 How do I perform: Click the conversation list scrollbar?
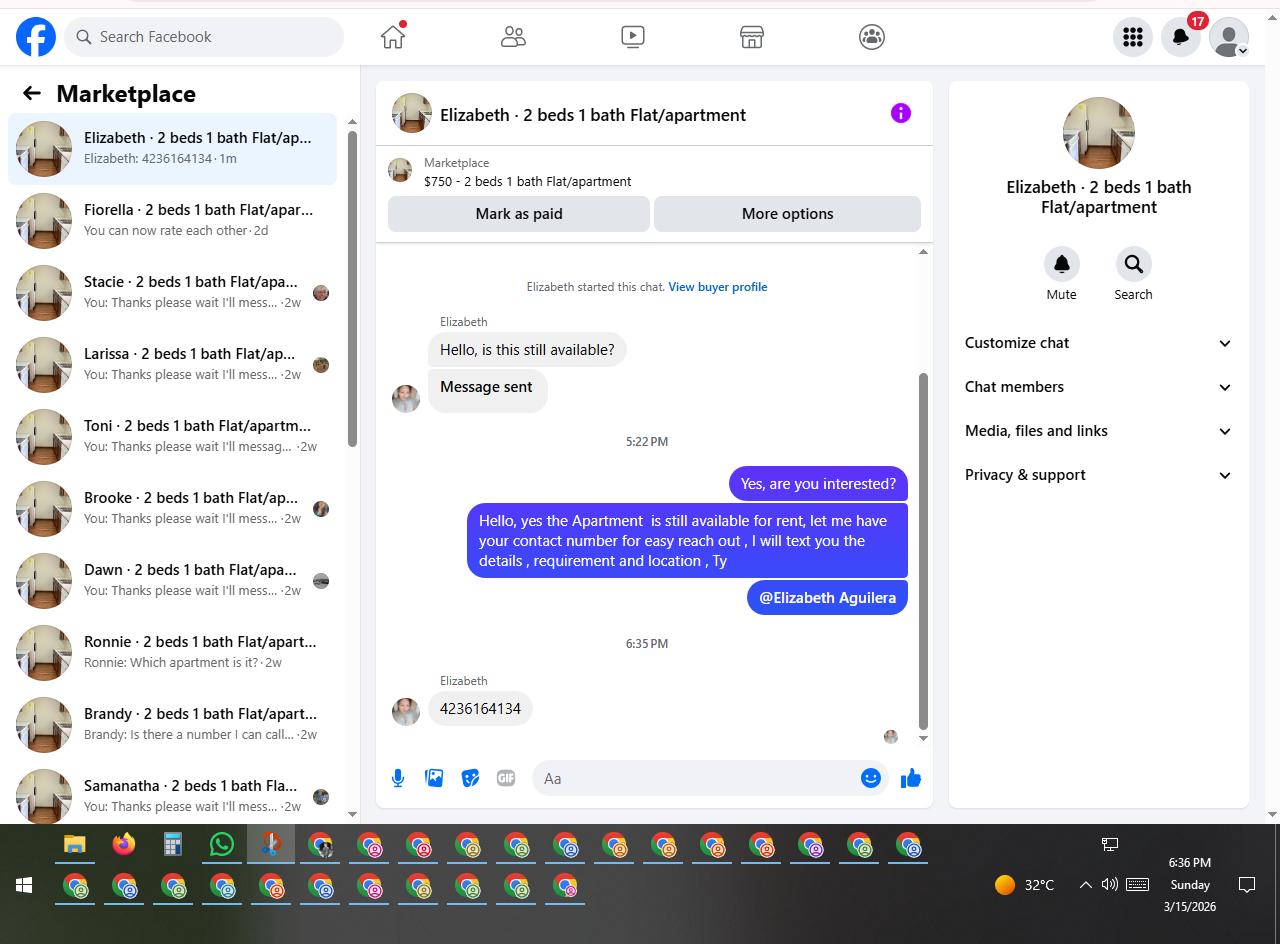click(x=352, y=290)
